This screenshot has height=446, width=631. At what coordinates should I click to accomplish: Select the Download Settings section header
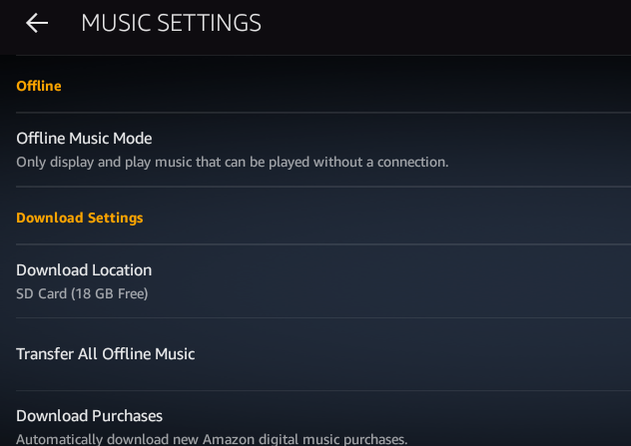[80, 218]
